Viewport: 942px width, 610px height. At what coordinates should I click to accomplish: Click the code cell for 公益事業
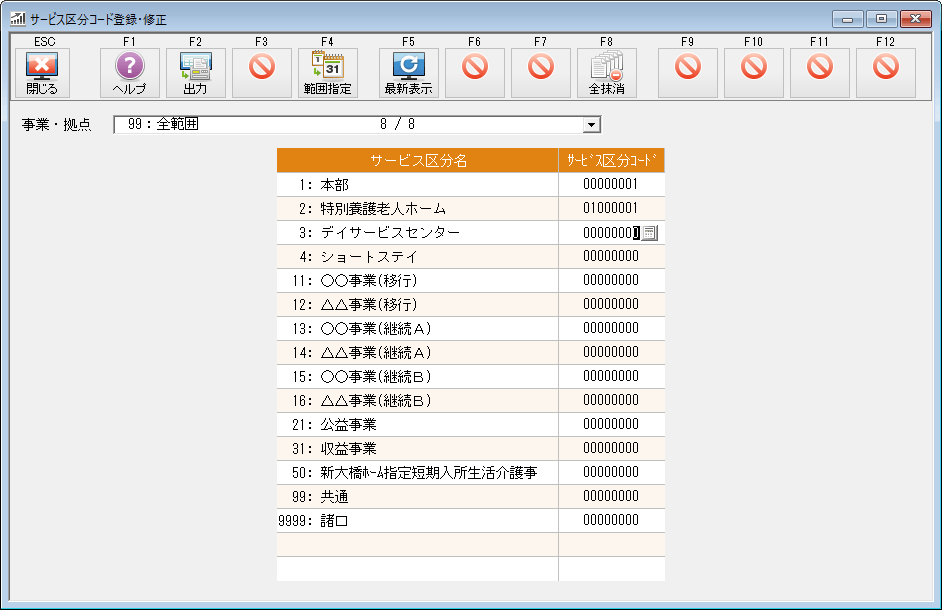(x=612, y=425)
